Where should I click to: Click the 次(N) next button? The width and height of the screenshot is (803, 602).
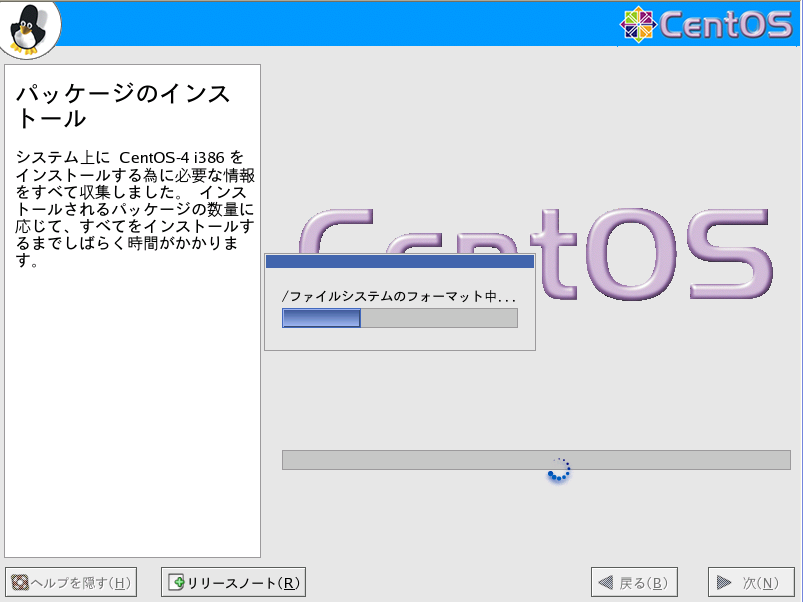point(751,582)
